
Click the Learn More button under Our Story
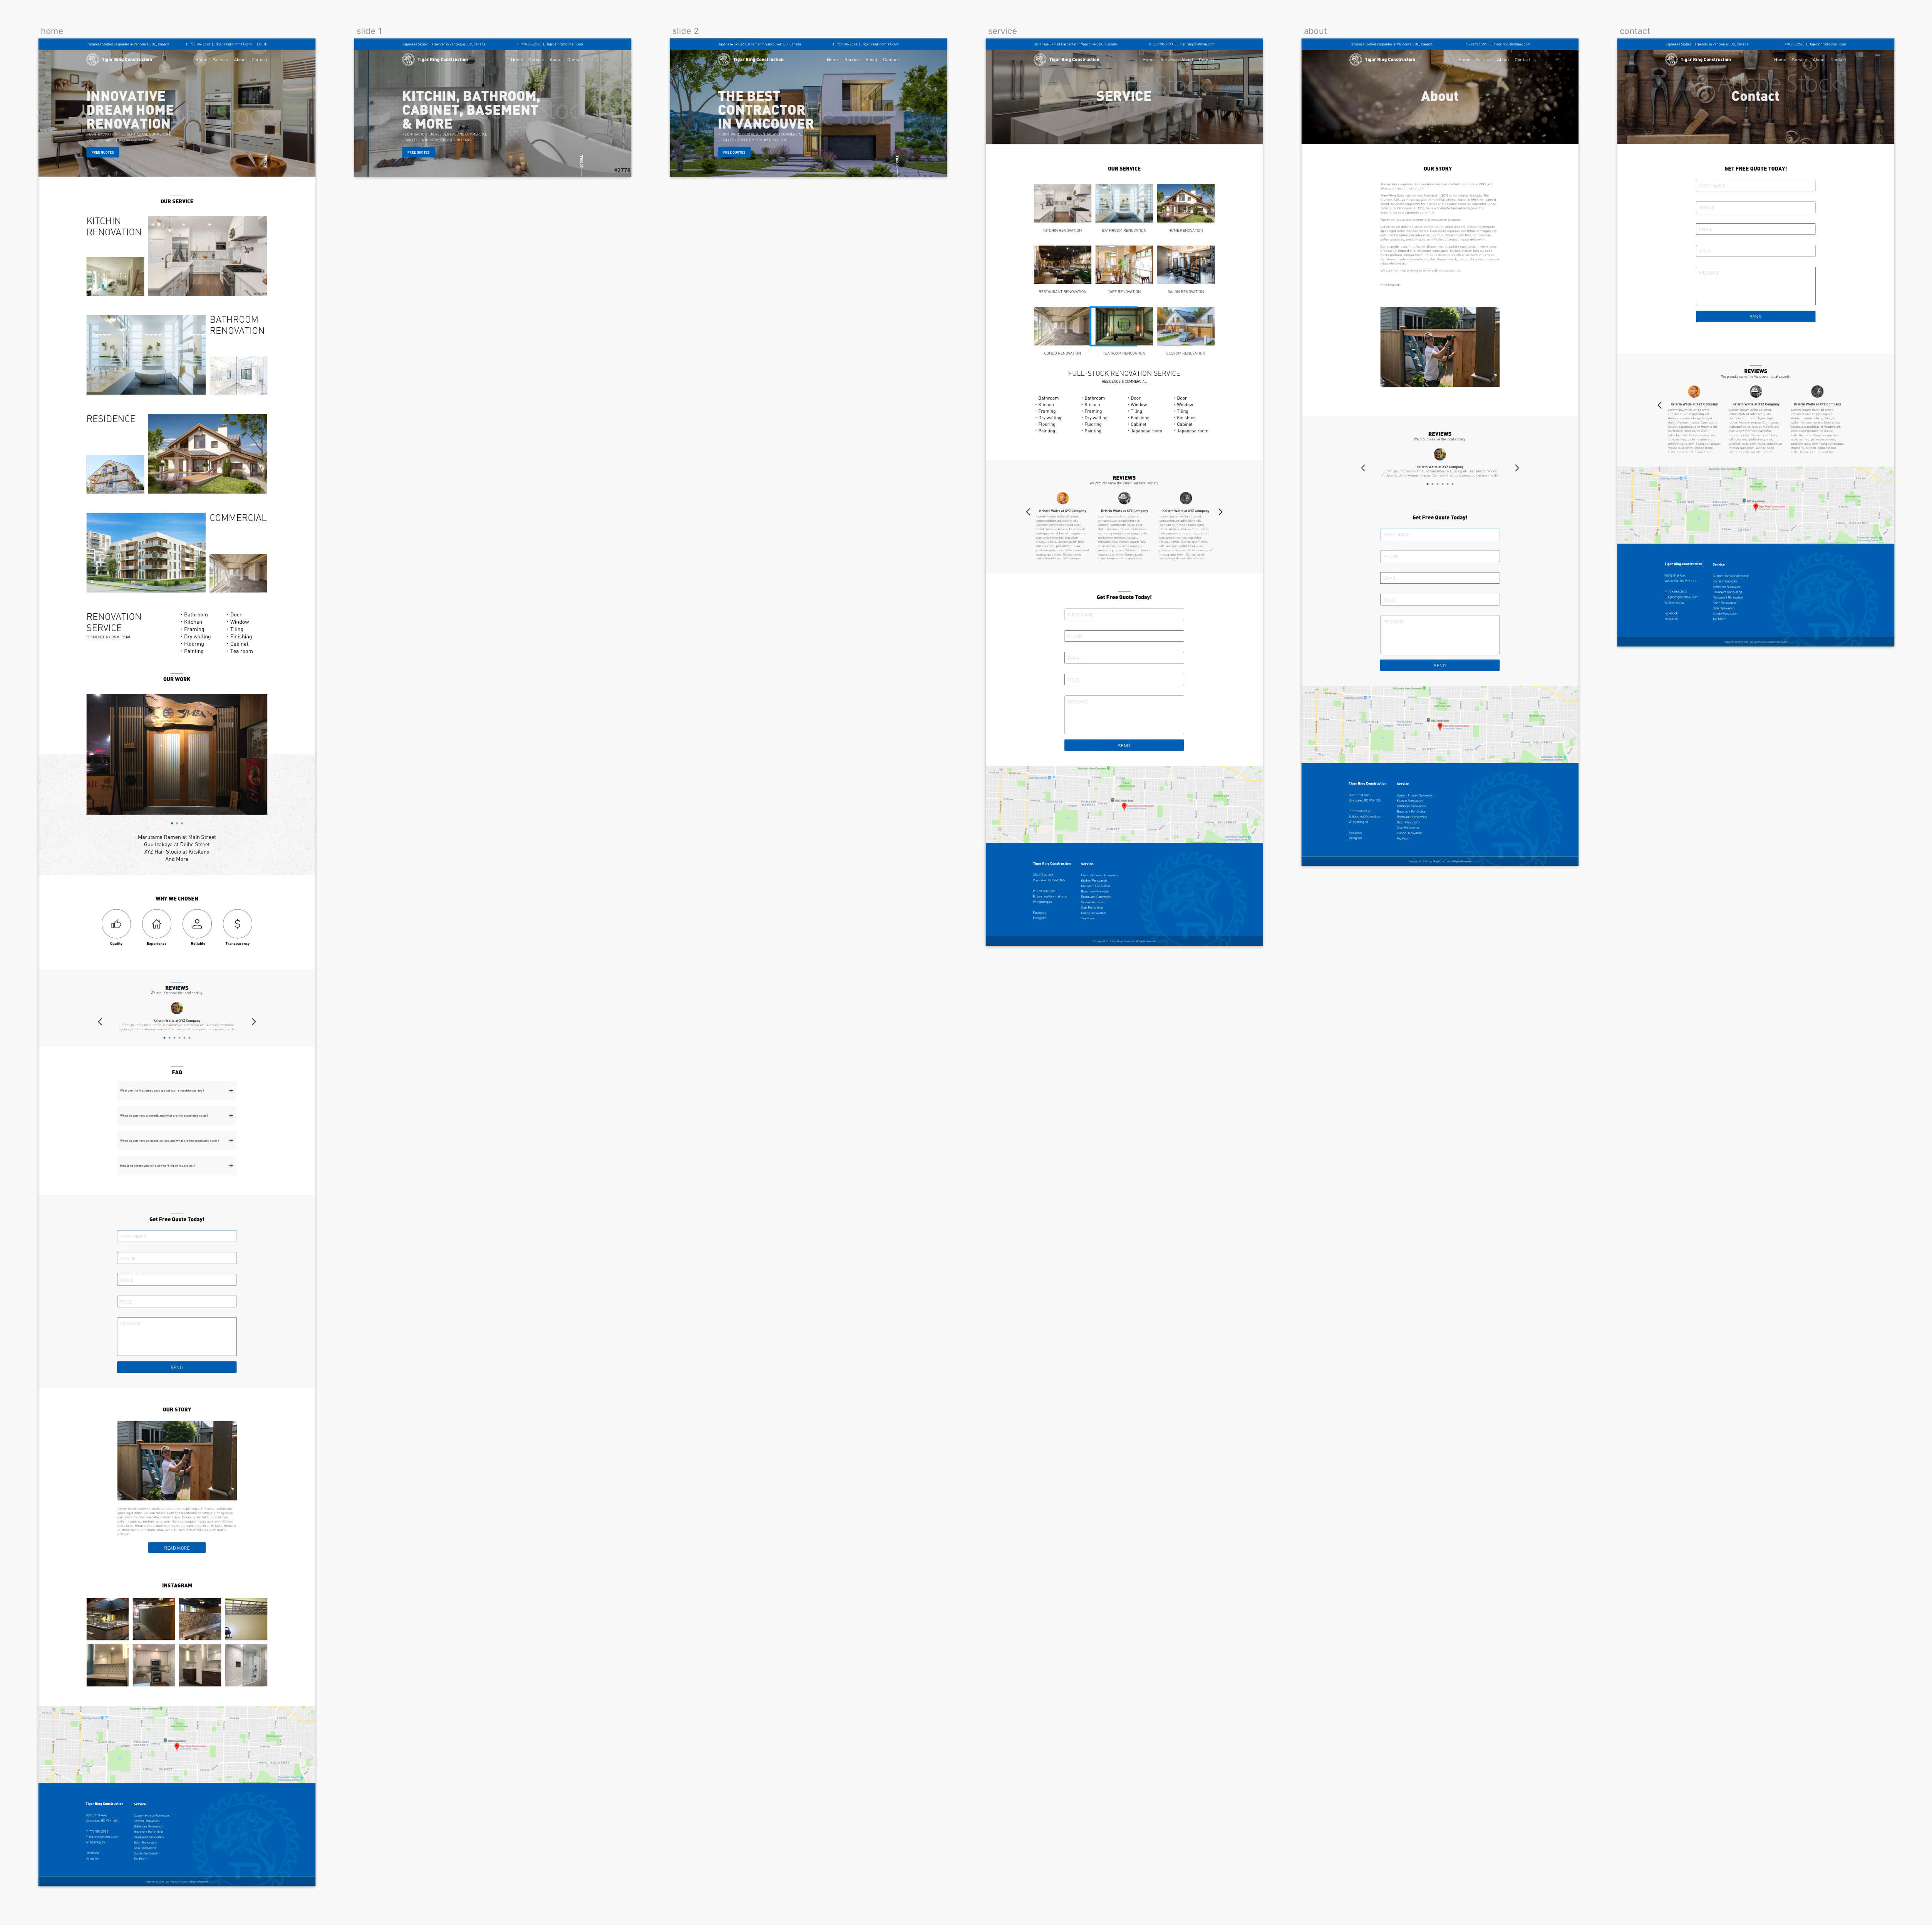[176, 1548]
